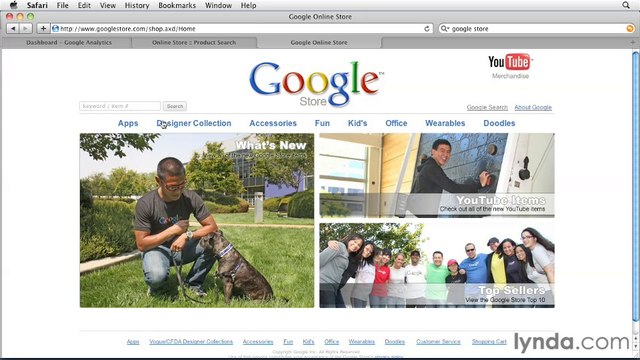Select the Google Online Store tab

point(319,42)
